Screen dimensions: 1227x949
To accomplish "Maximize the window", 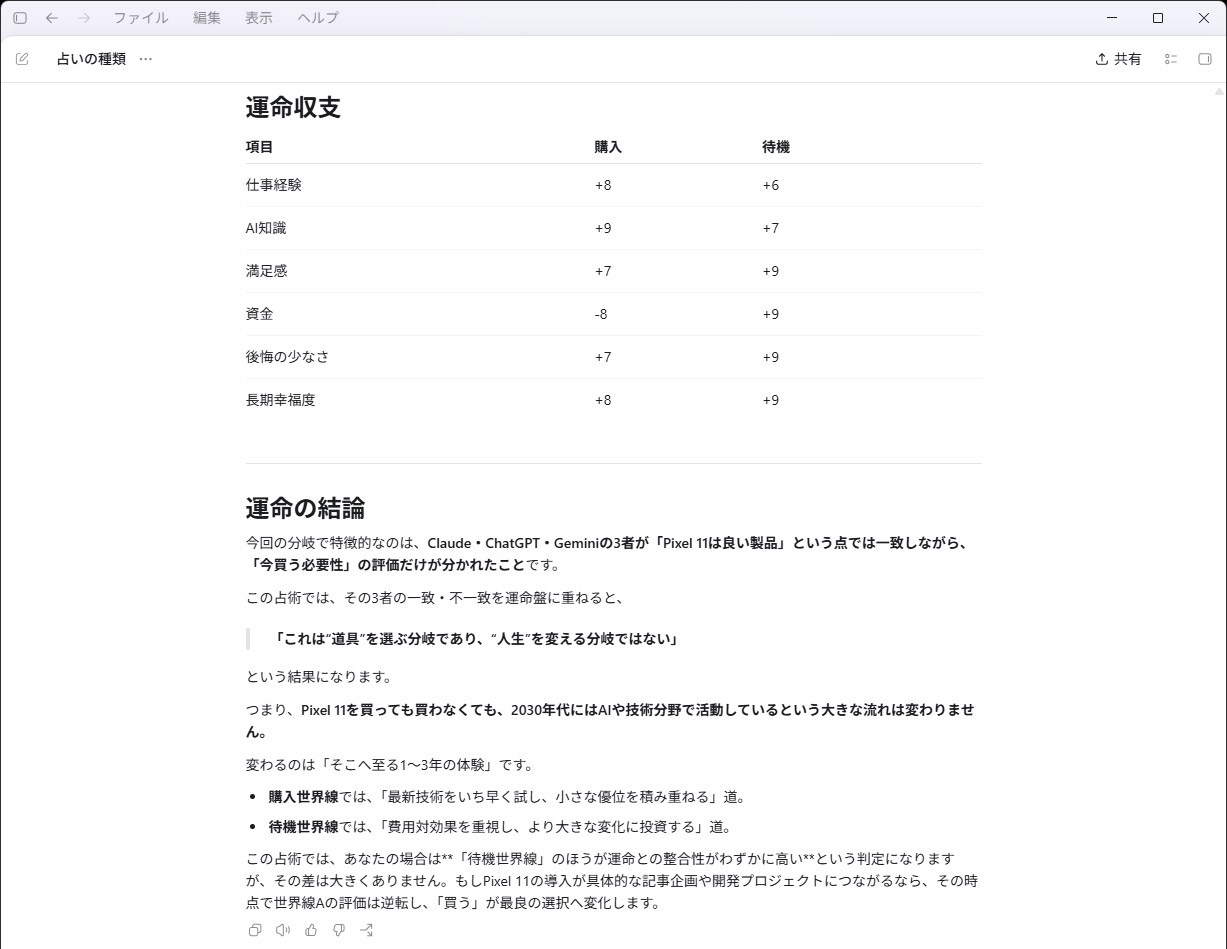I will pyautogui.click(x=1158, y=18).
